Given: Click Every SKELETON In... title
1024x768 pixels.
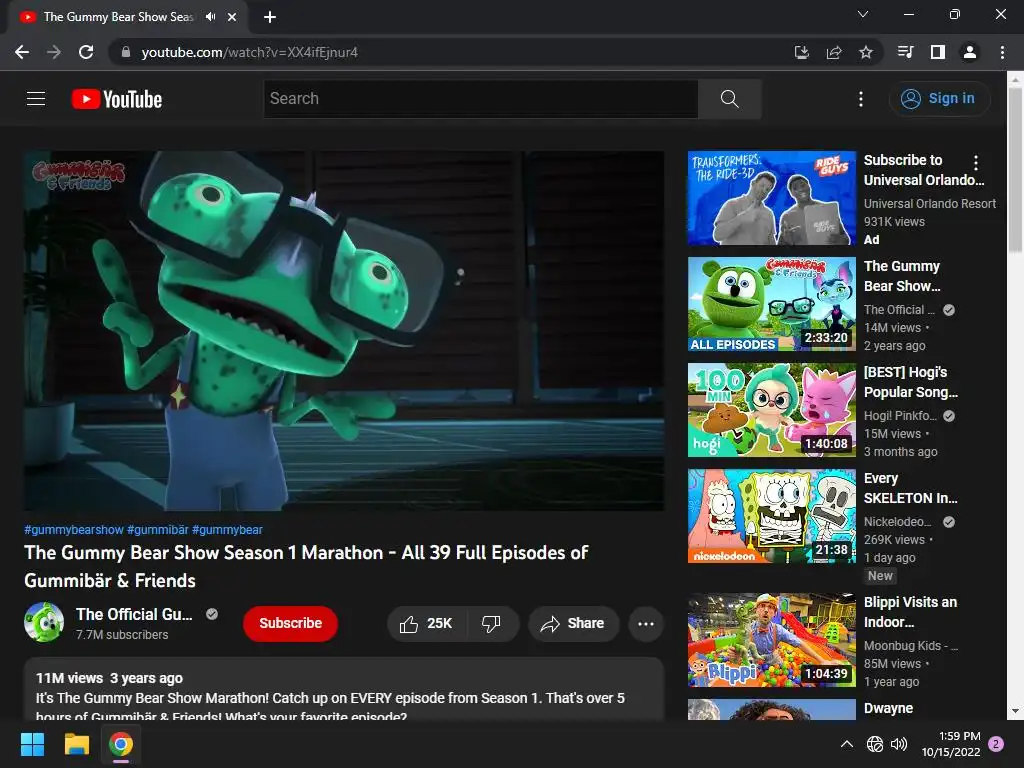Looking at the screenshot, I should [910, 488].
